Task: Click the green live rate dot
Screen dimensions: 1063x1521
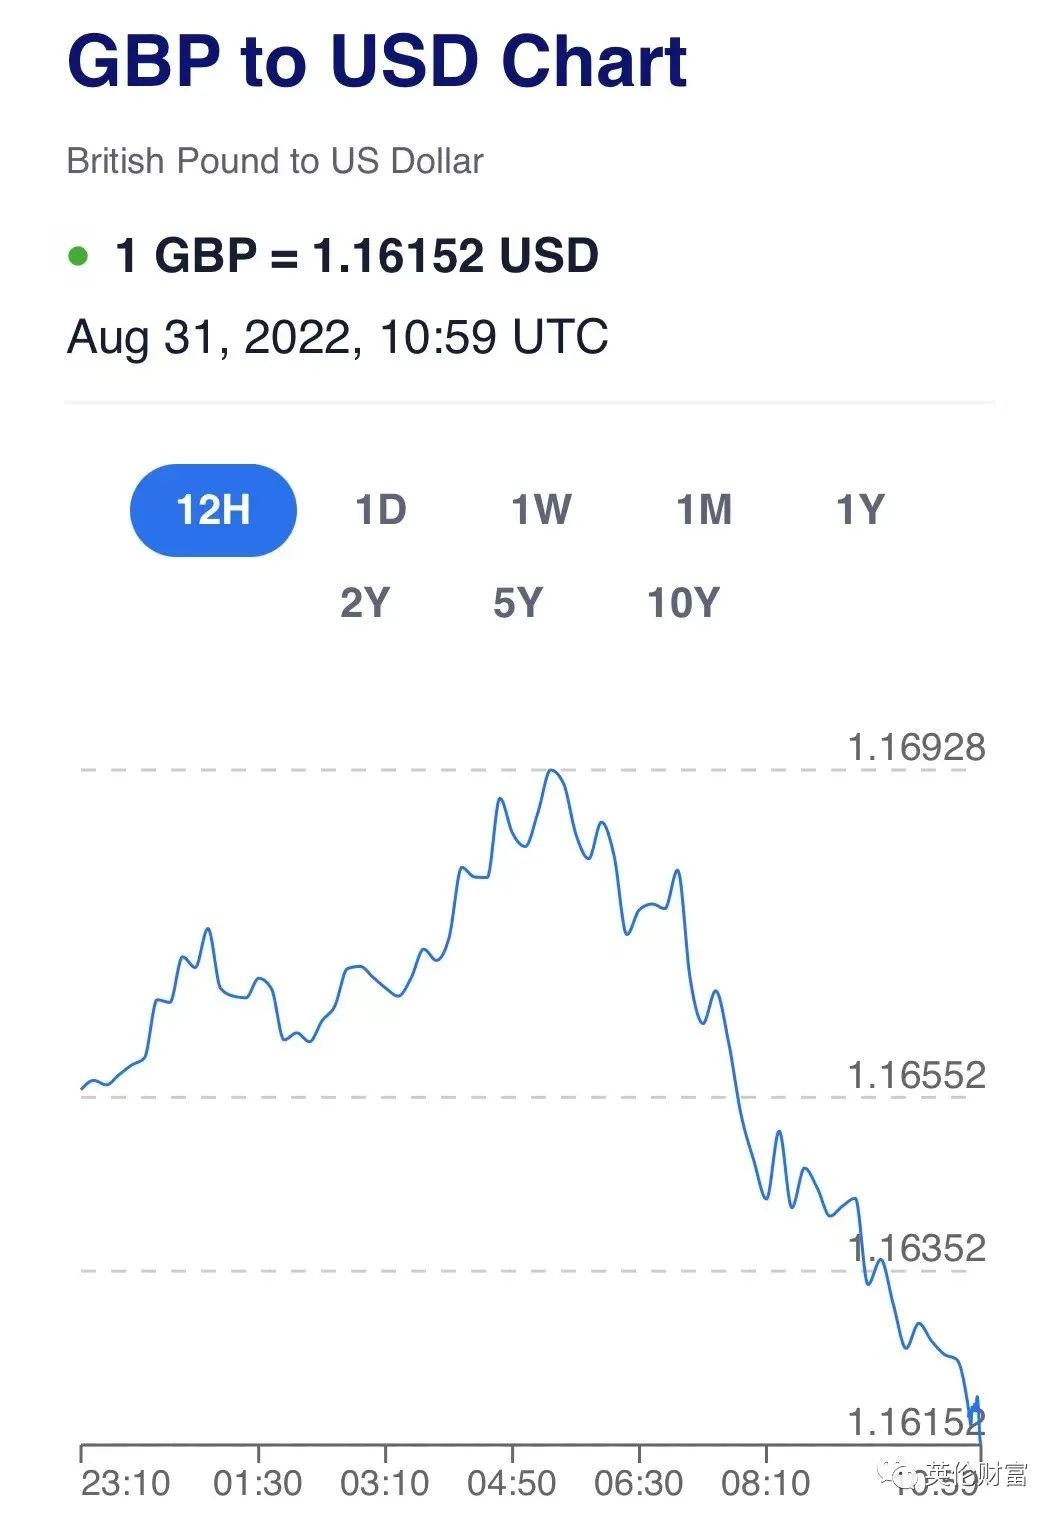Action: [x=78, y=256]
